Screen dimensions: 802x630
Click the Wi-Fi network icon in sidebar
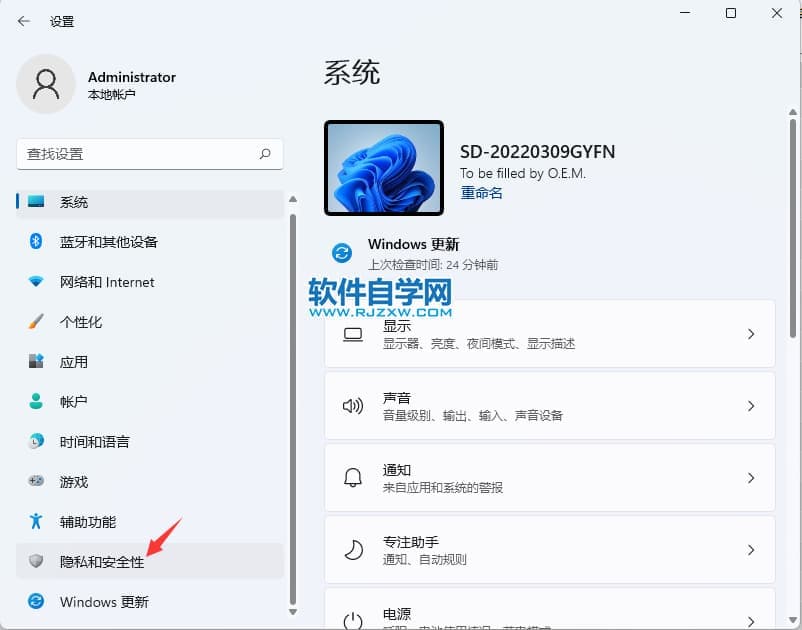[36, 282]
